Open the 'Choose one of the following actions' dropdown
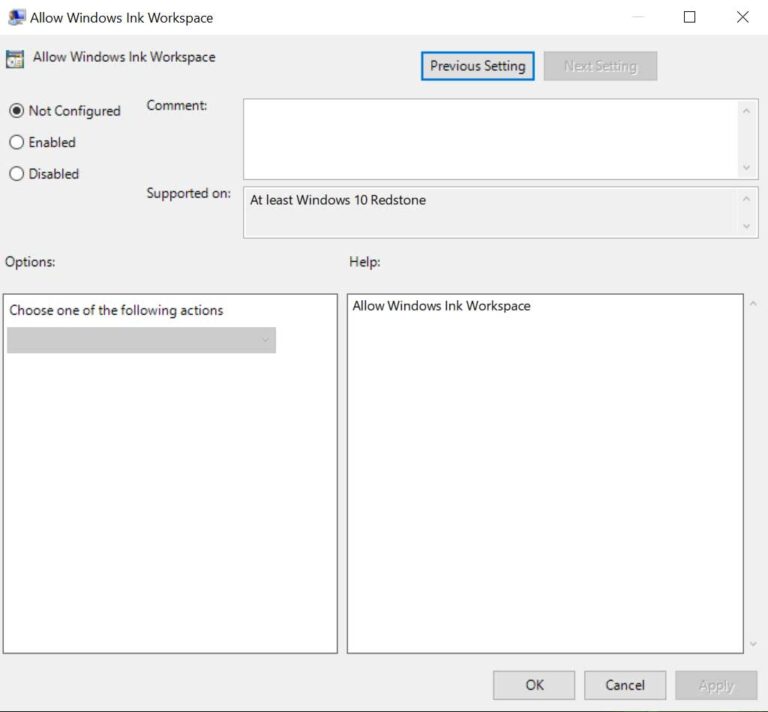768x712 pixels. click(142, 340)
